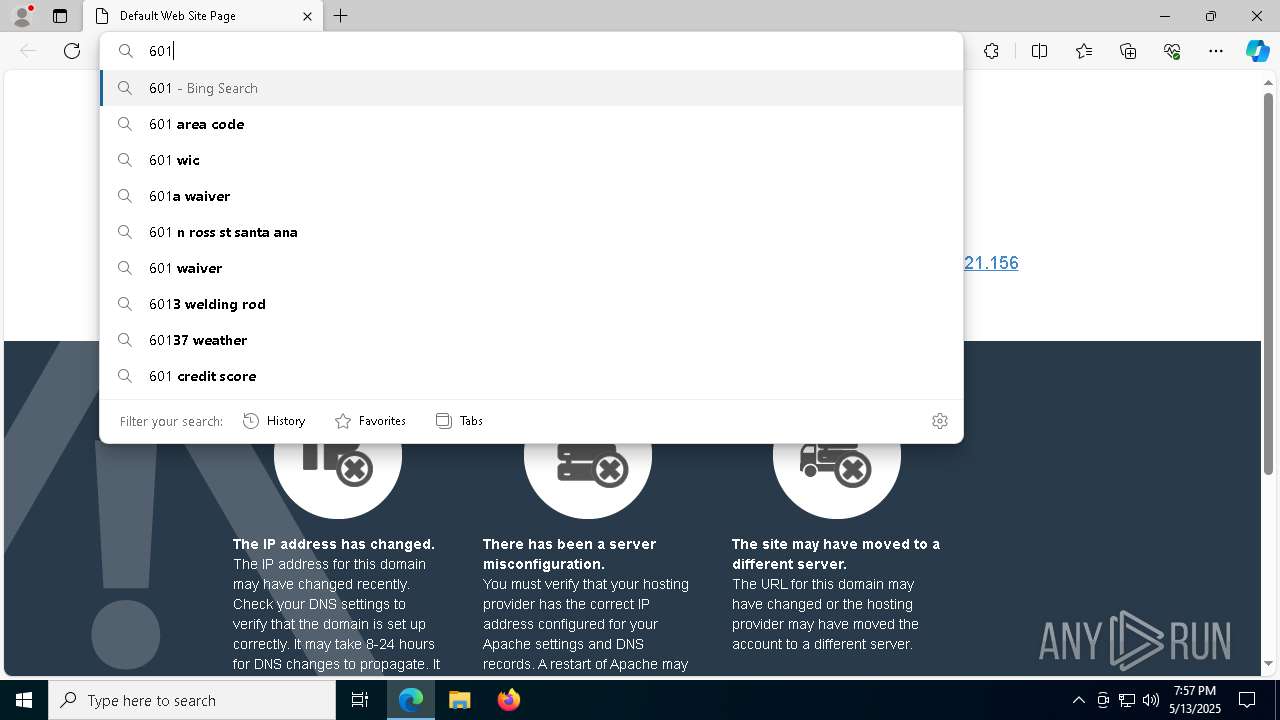Click page scrollbar up arrow
The height and width of the screenshot is (720, 1280).
(1268, 85)
